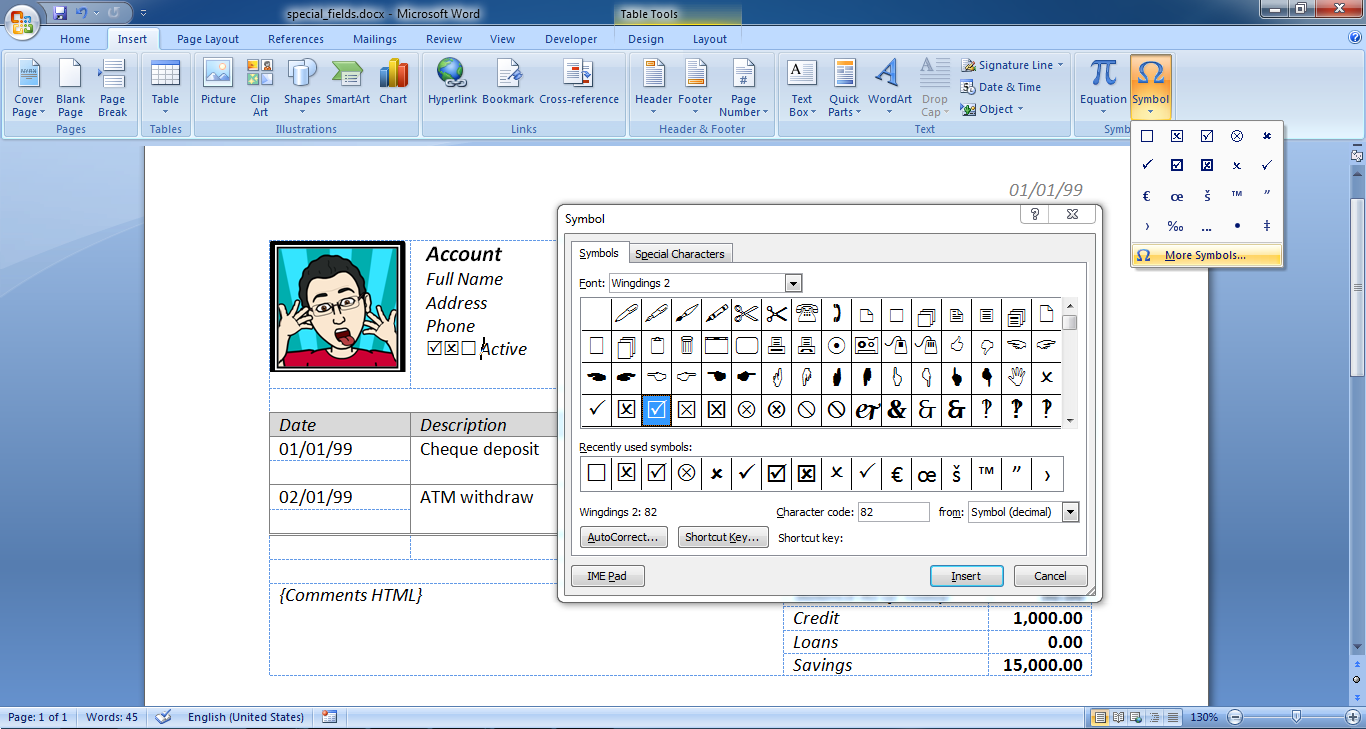Open Word Help question mark icon
Viewport: 1366px width, 729px height.
pyautogui.click(x=1354, y=38)
